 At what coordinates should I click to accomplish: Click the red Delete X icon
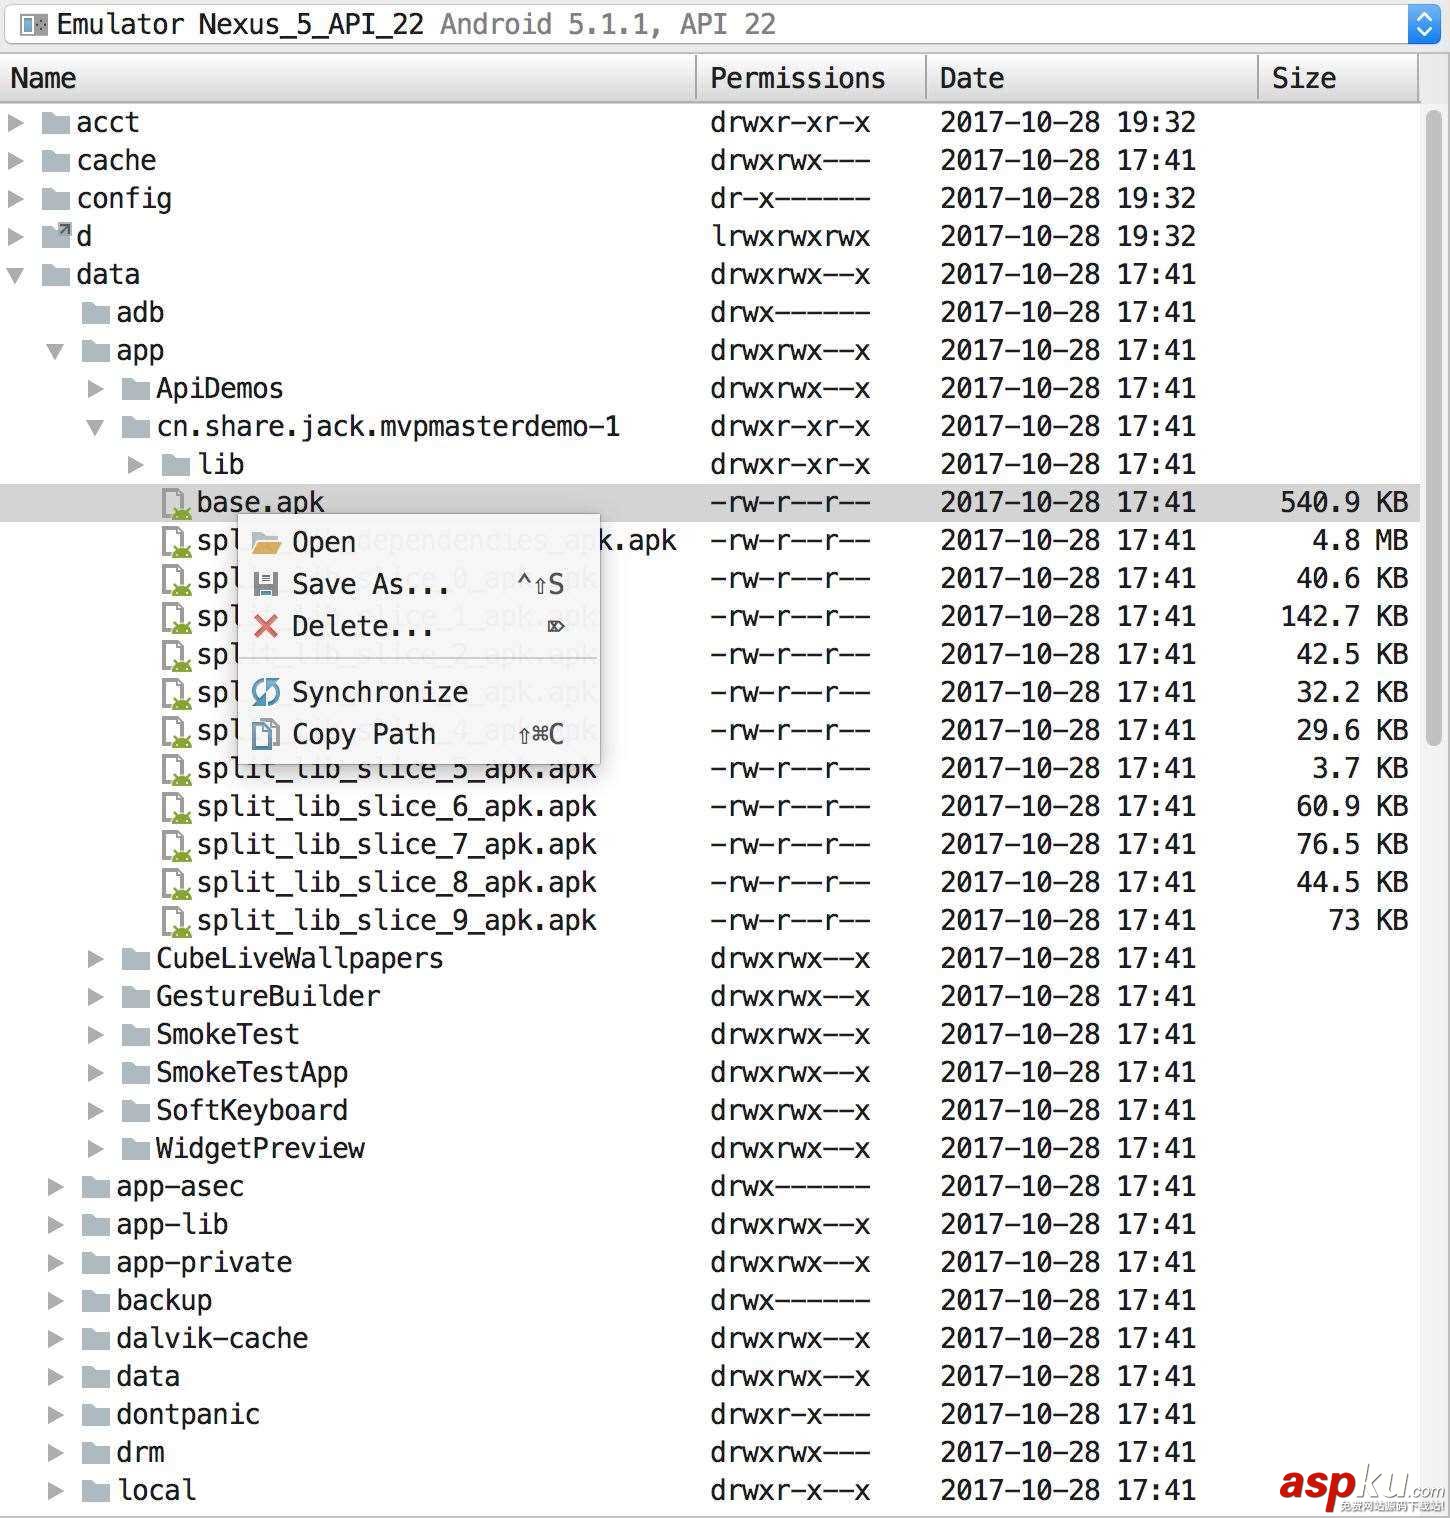(266, 627)
